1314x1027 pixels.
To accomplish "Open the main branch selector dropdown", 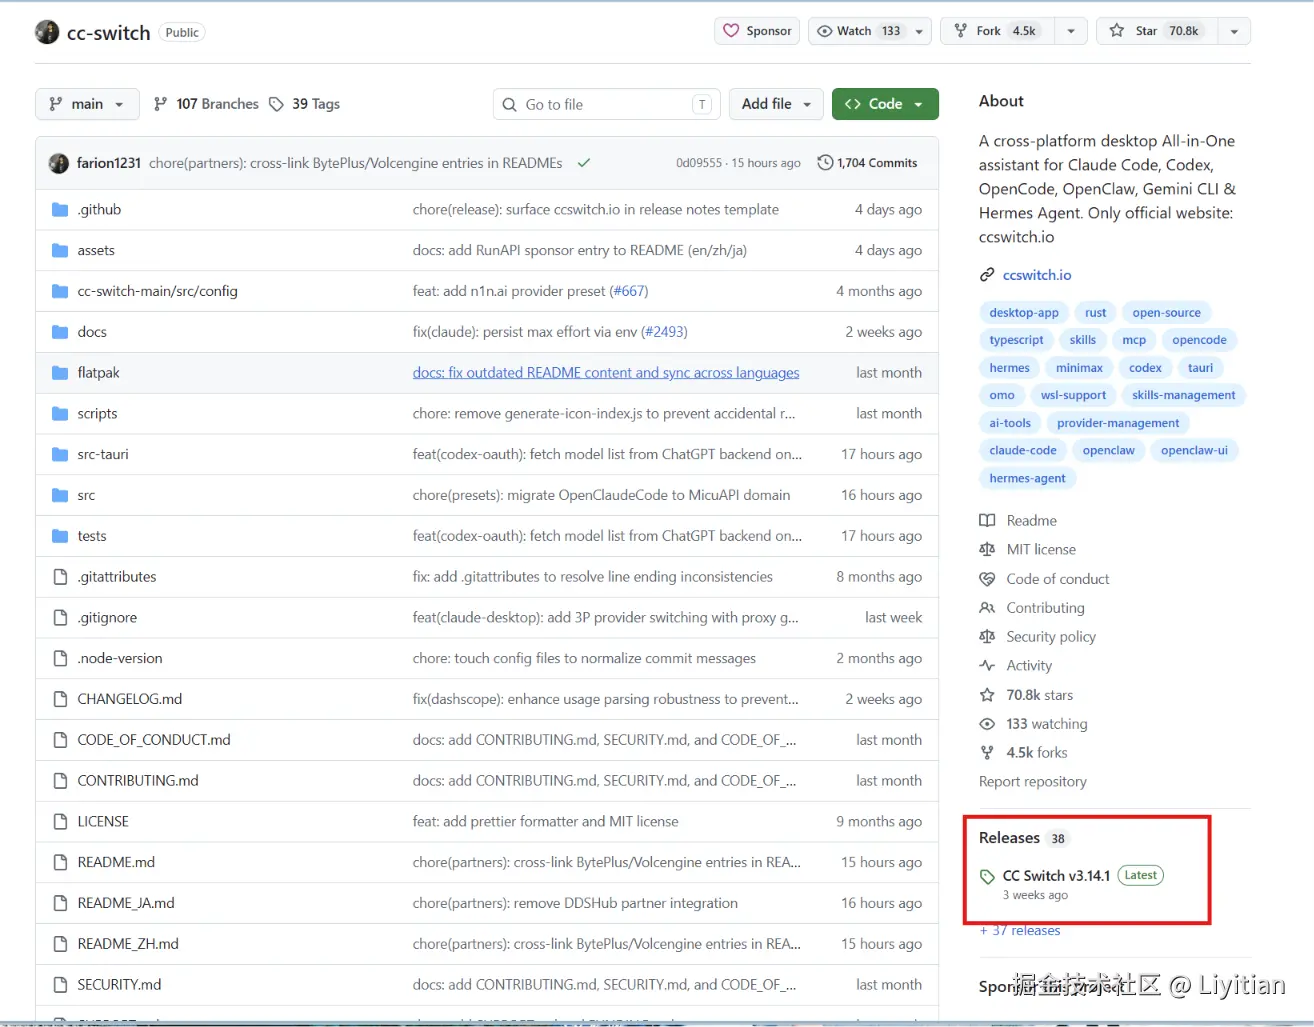I will [86, 104].
